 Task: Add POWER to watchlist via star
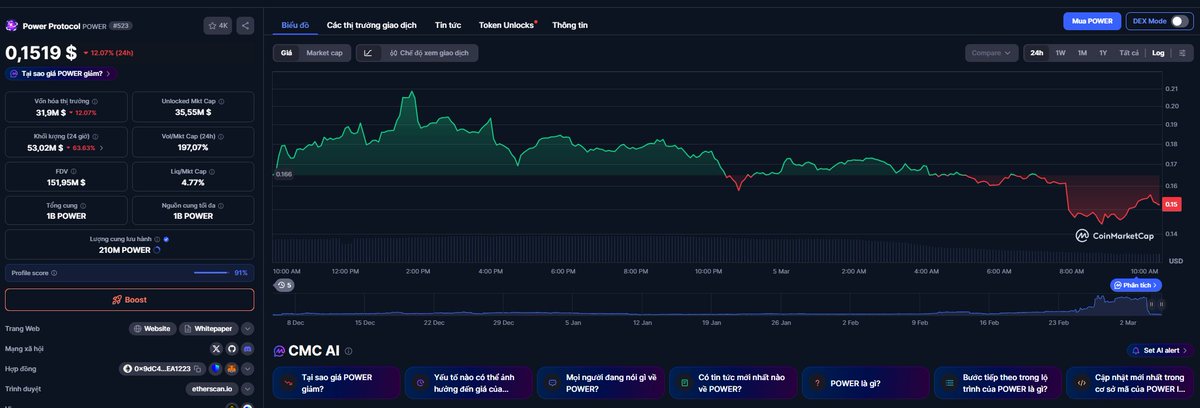pyautogui.click(x=218, y=26)
